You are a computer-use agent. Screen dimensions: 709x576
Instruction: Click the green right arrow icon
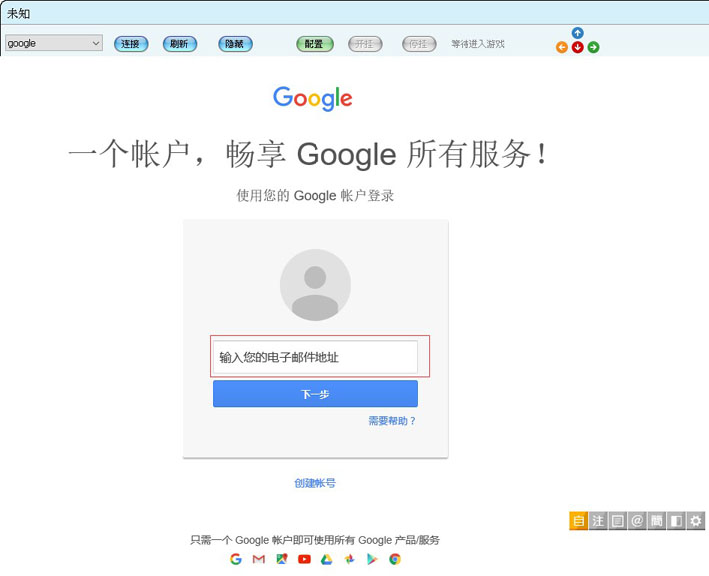593,47
